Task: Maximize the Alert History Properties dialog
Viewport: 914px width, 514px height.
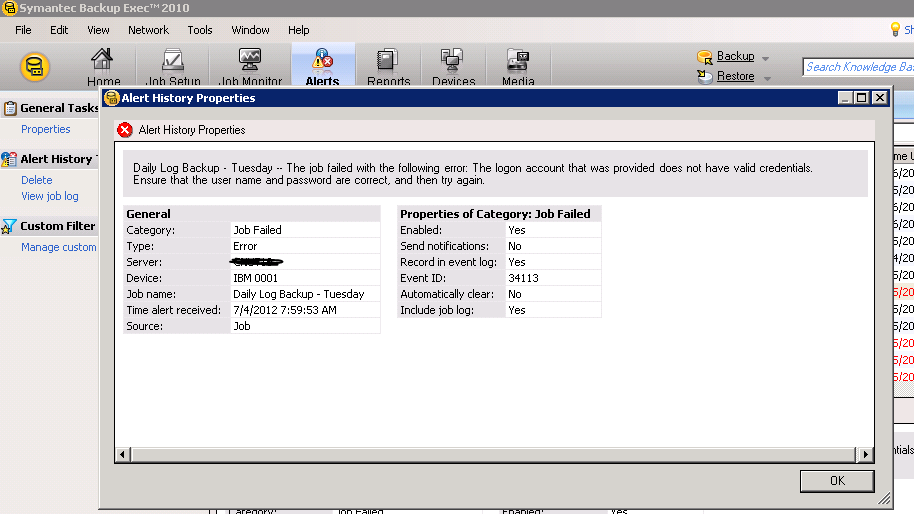Action: 862,98
